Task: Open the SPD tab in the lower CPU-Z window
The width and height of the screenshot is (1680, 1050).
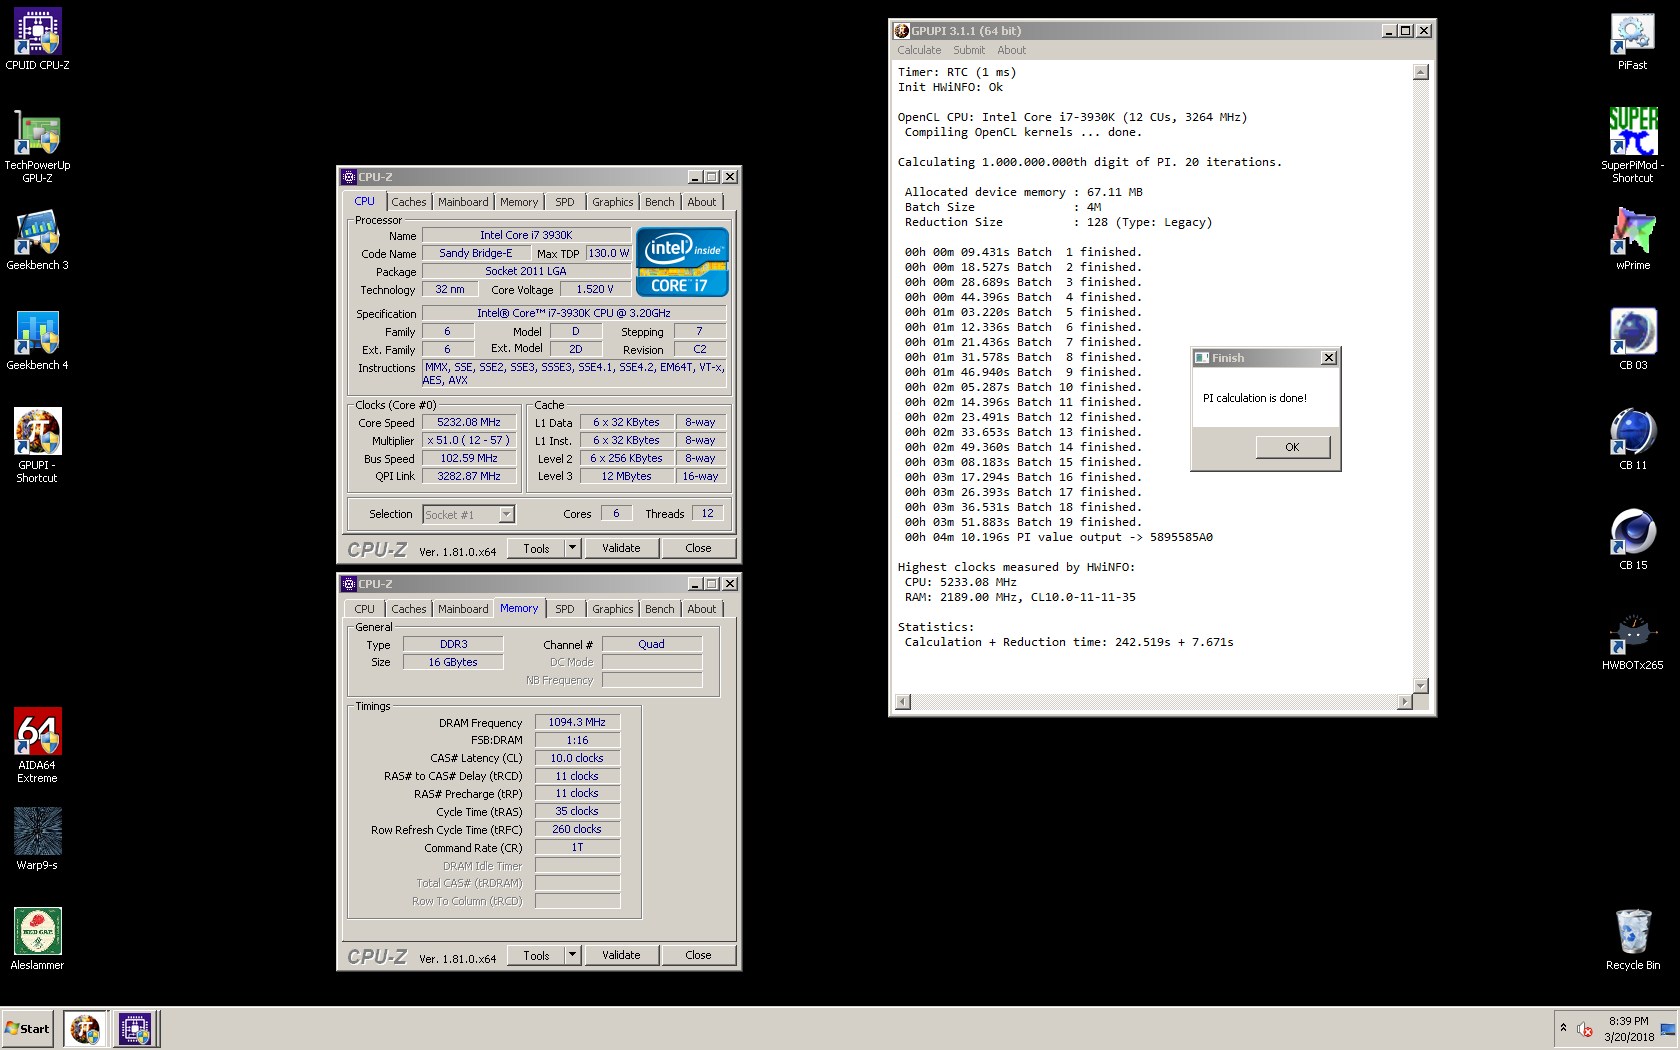Action: (x=565, y=609)
